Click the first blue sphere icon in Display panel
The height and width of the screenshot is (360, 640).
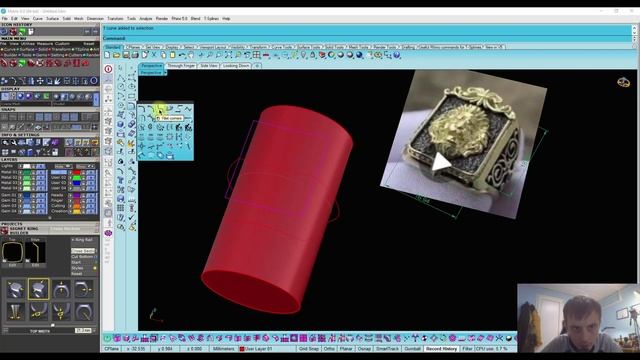coord(20,97)
